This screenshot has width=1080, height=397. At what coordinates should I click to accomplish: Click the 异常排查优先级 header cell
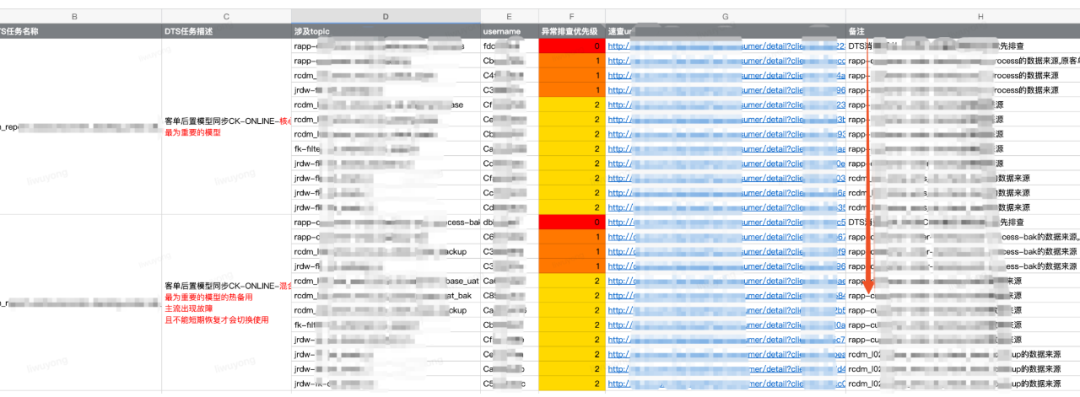pos(572,31)
